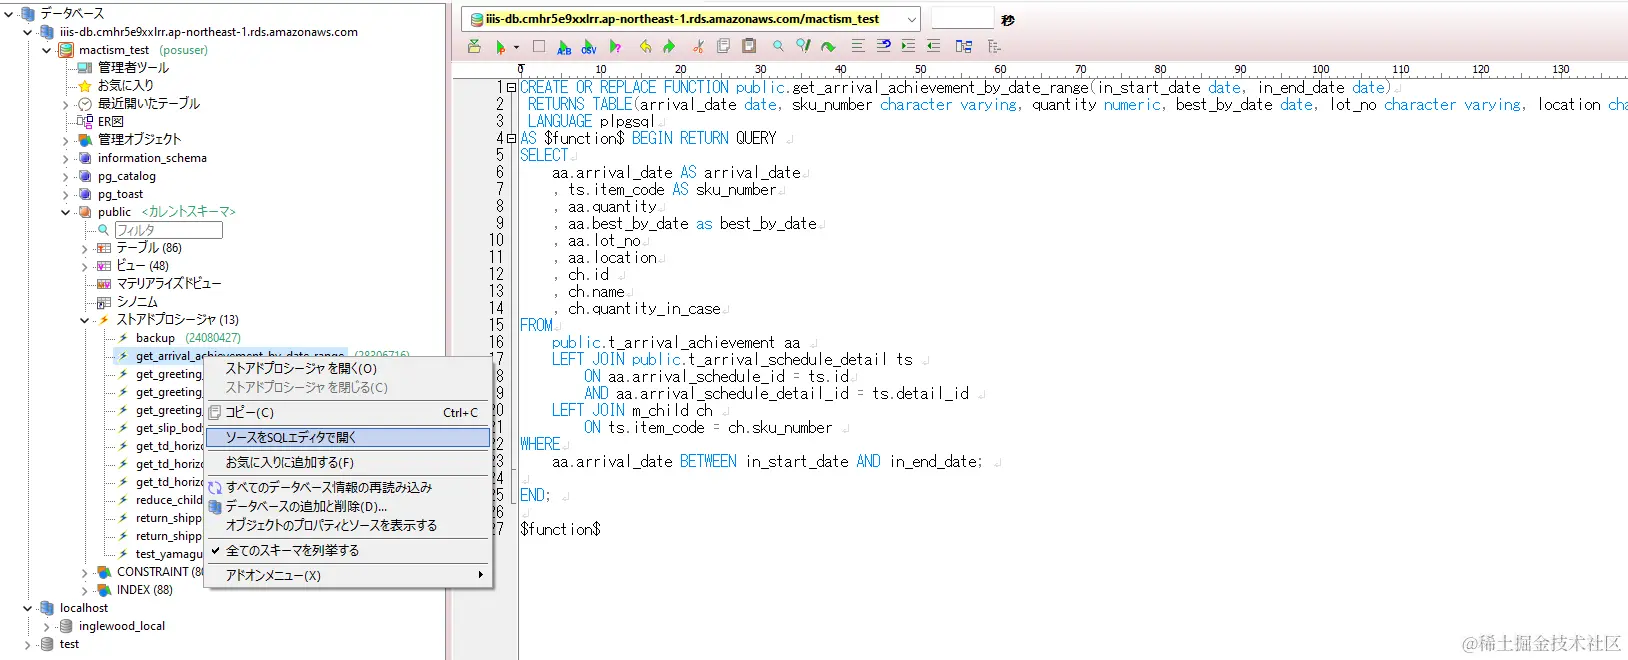This screenshot has height=660, width=1628.
Task: Select pg_catalog schema
Action: click(x=127, y=176)
